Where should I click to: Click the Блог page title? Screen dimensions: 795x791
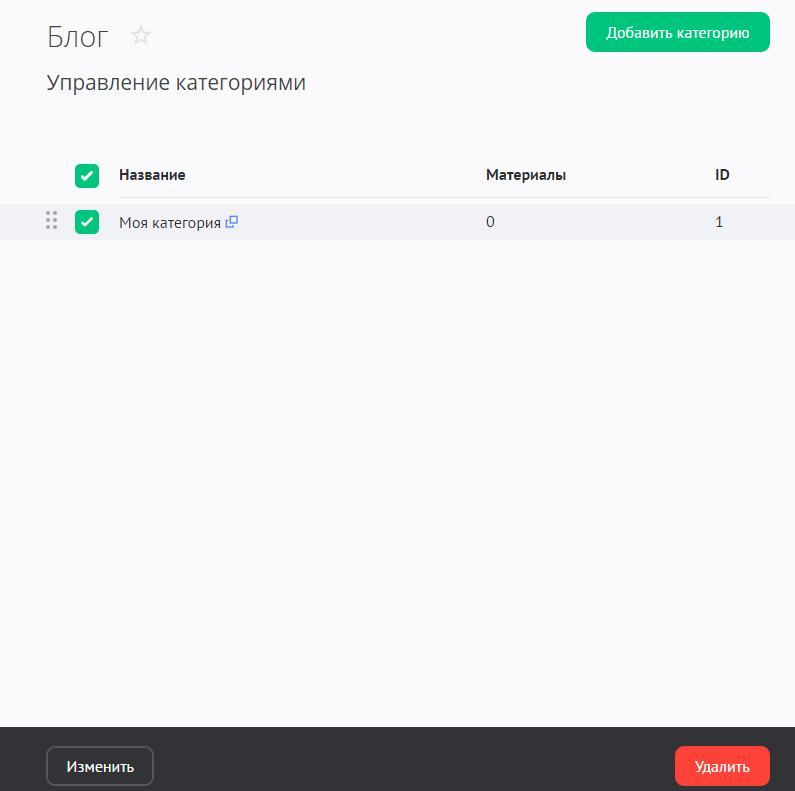tap(78, 37)
